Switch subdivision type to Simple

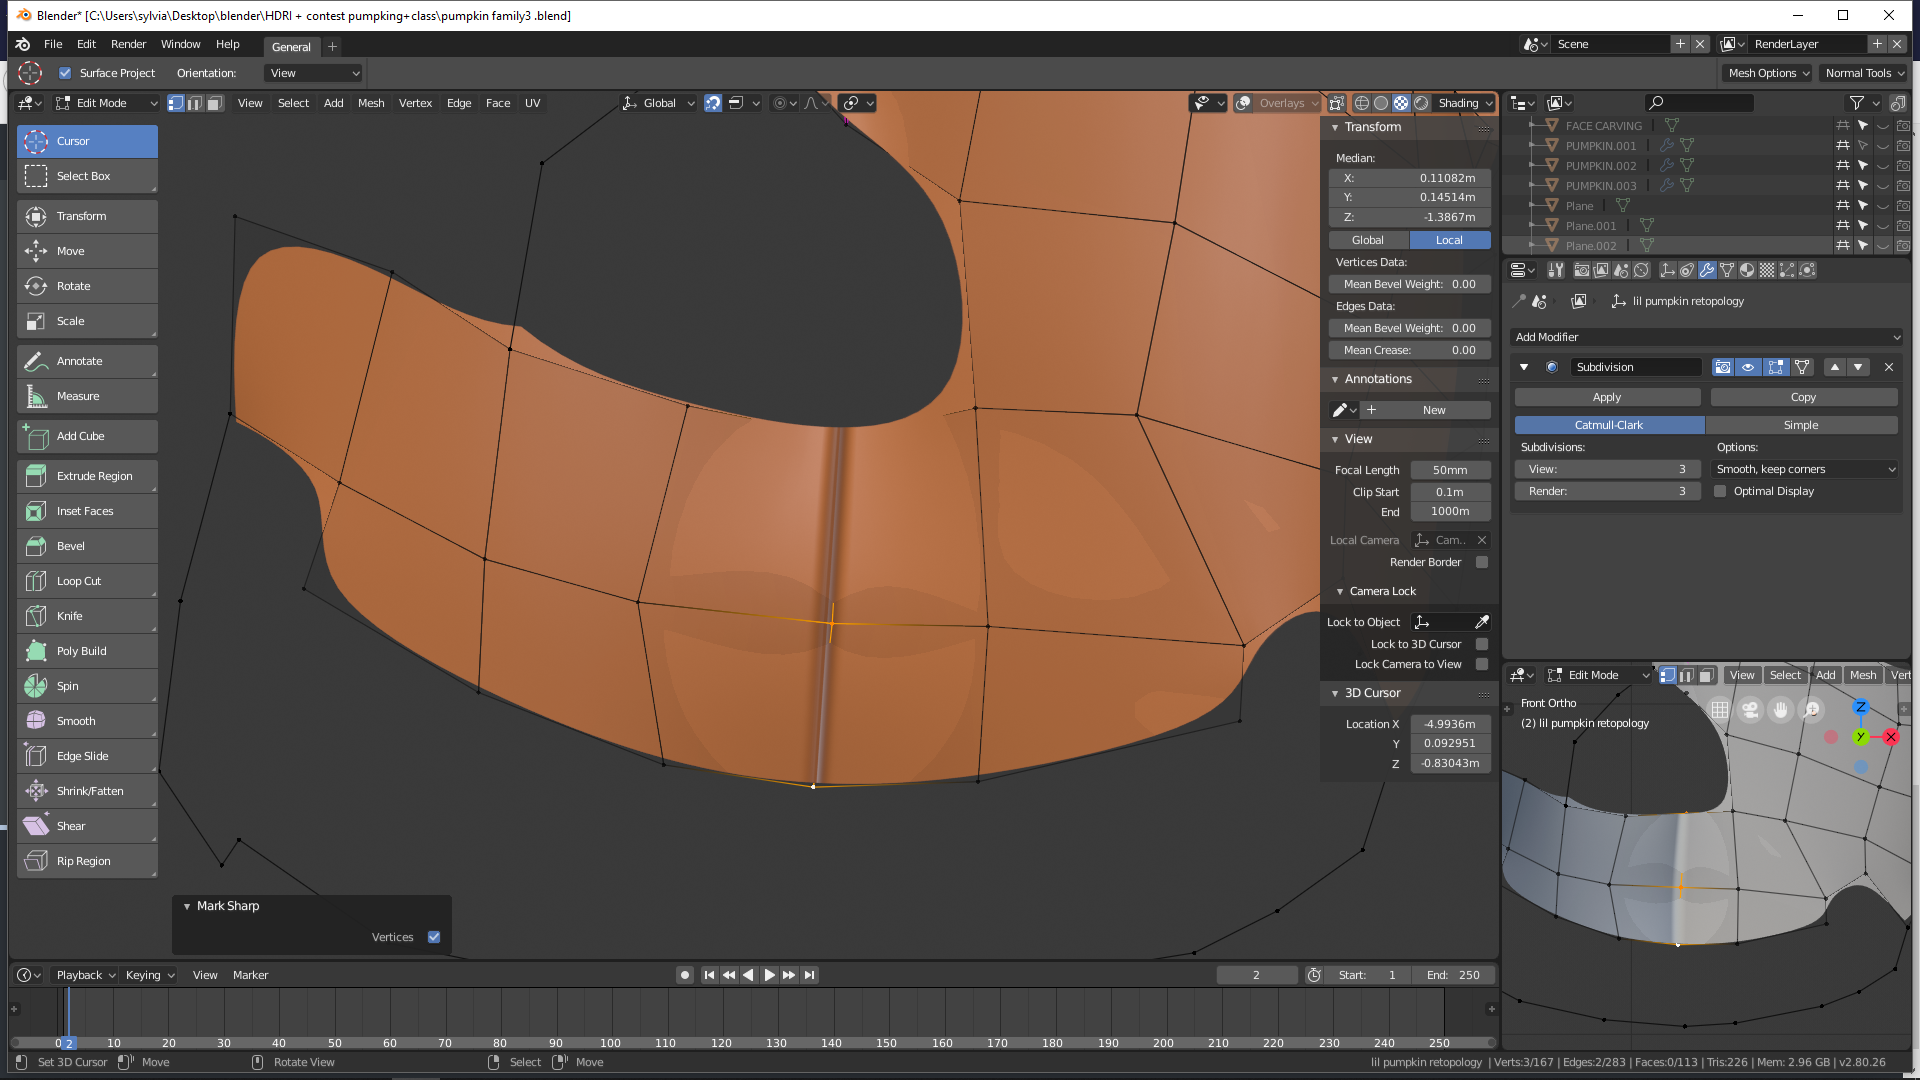pos(1800,425)
